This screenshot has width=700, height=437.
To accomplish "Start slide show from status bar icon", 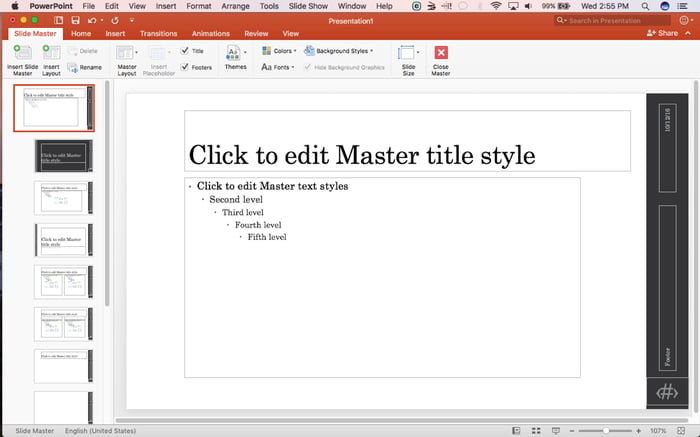I will (x=556, y=431).
